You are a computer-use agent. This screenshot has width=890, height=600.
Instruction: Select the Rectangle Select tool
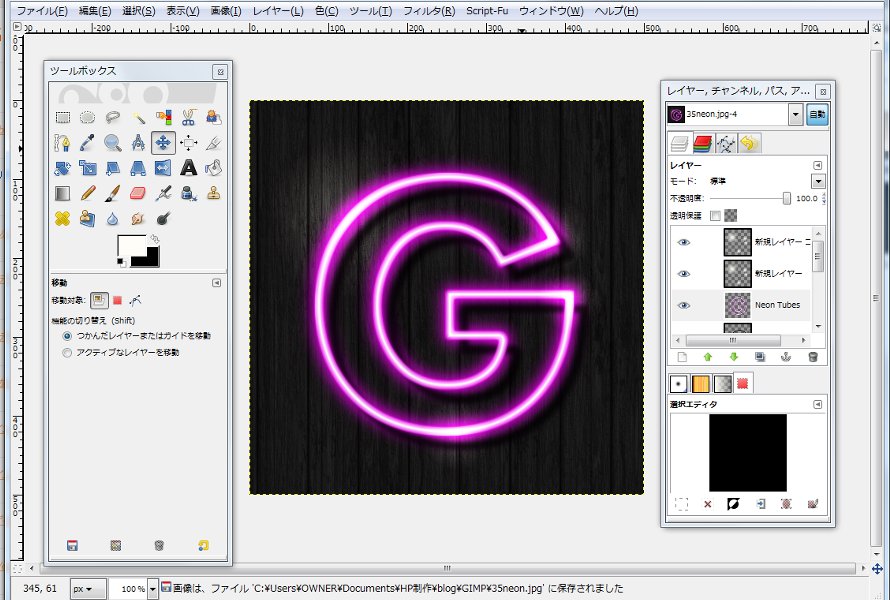coord(63,116)
